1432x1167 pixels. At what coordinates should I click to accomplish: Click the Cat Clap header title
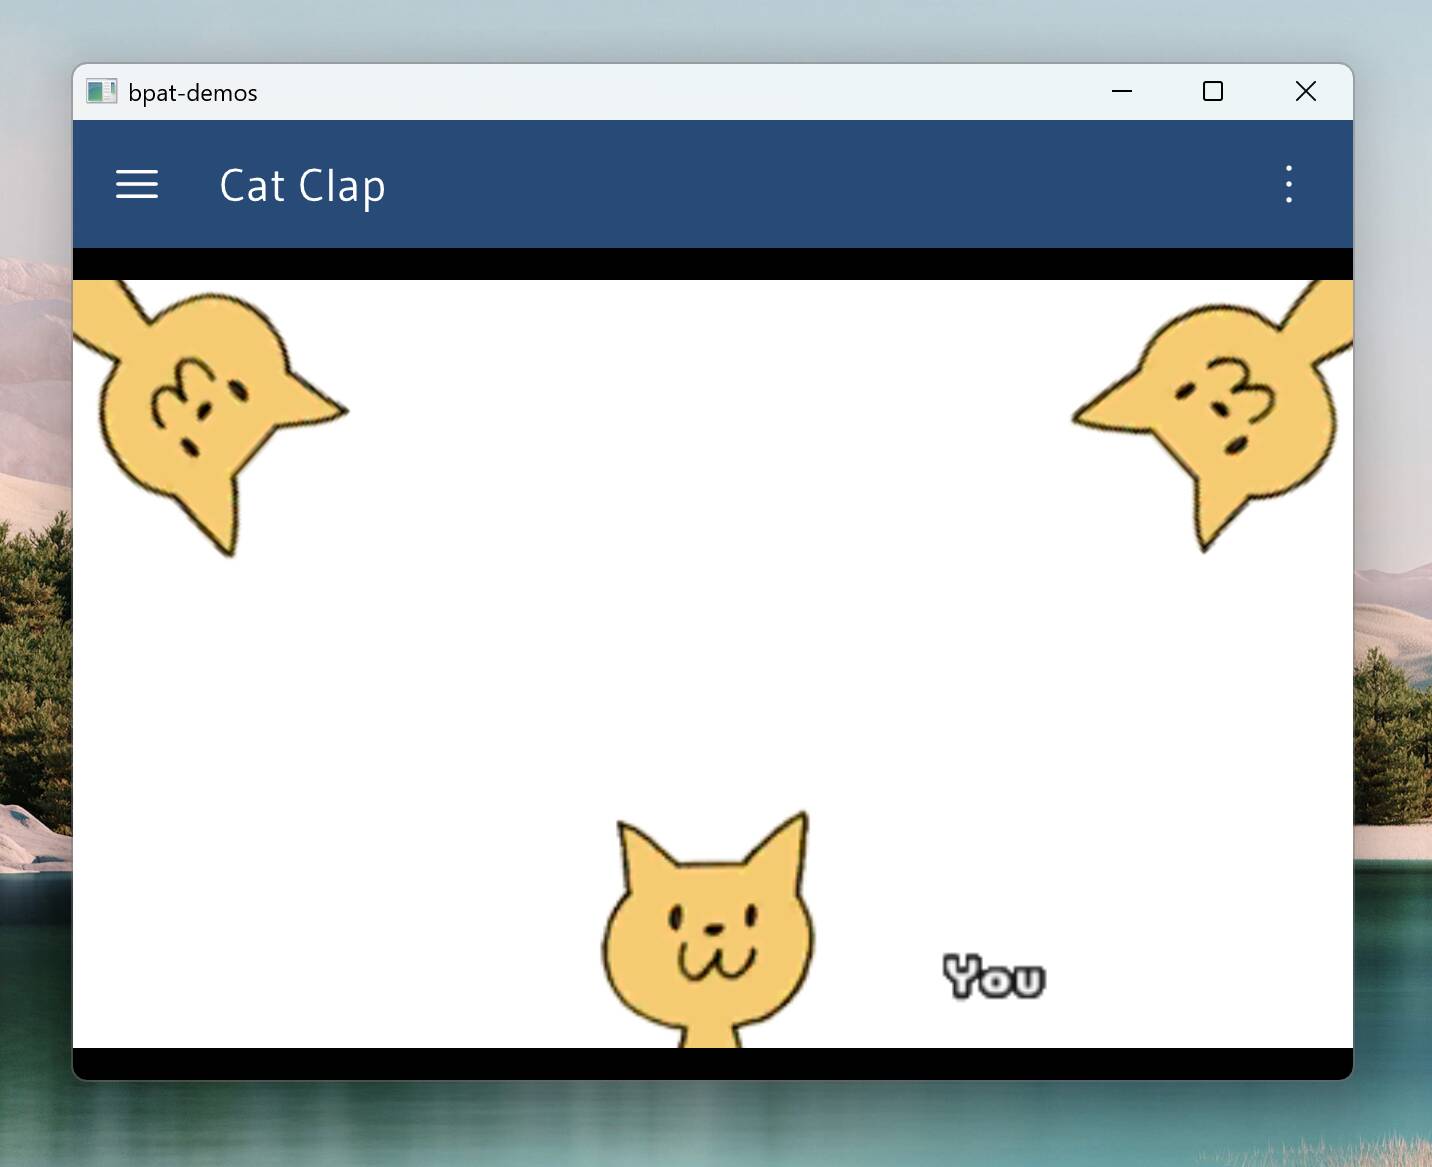click(302, 186)
